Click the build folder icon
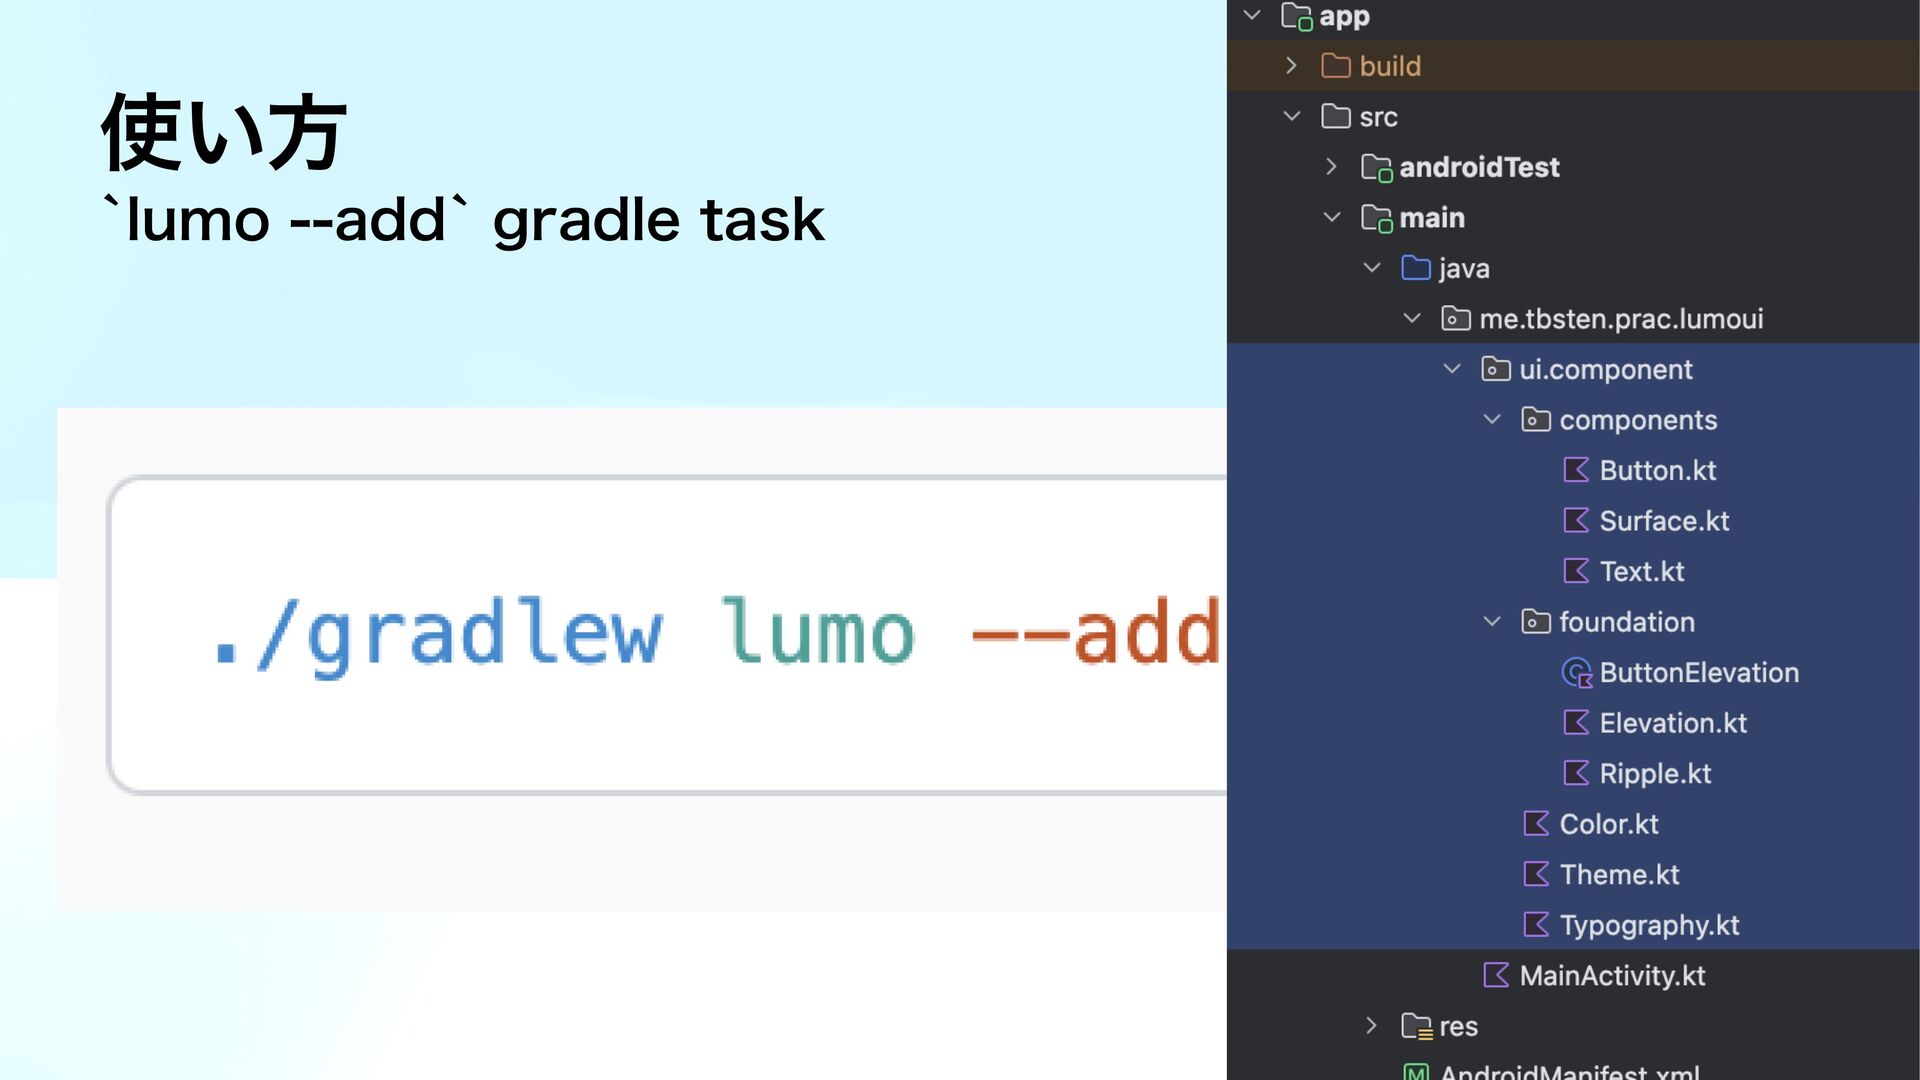Viewport: 1920px width, 1080px height. (1335, 66)
